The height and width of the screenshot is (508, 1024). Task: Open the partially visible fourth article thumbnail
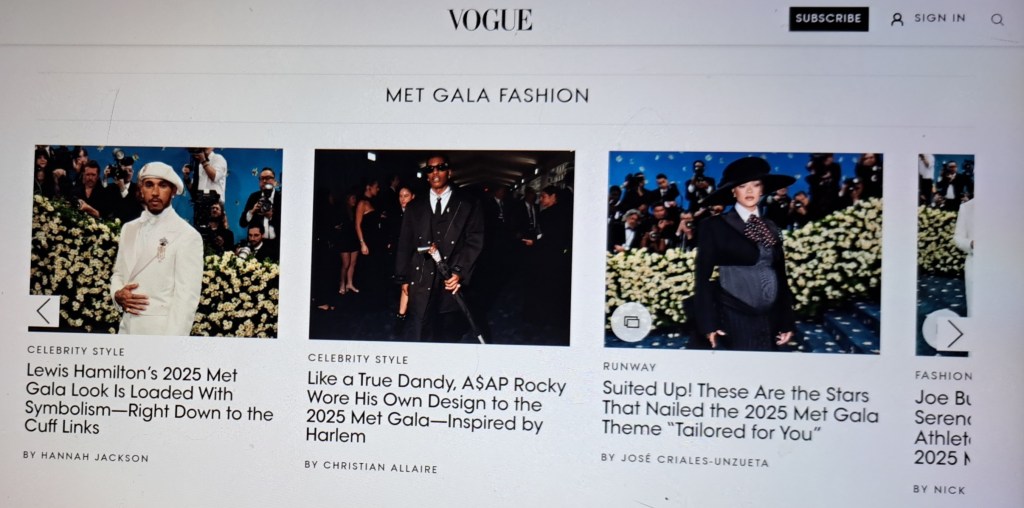(944, 255)
